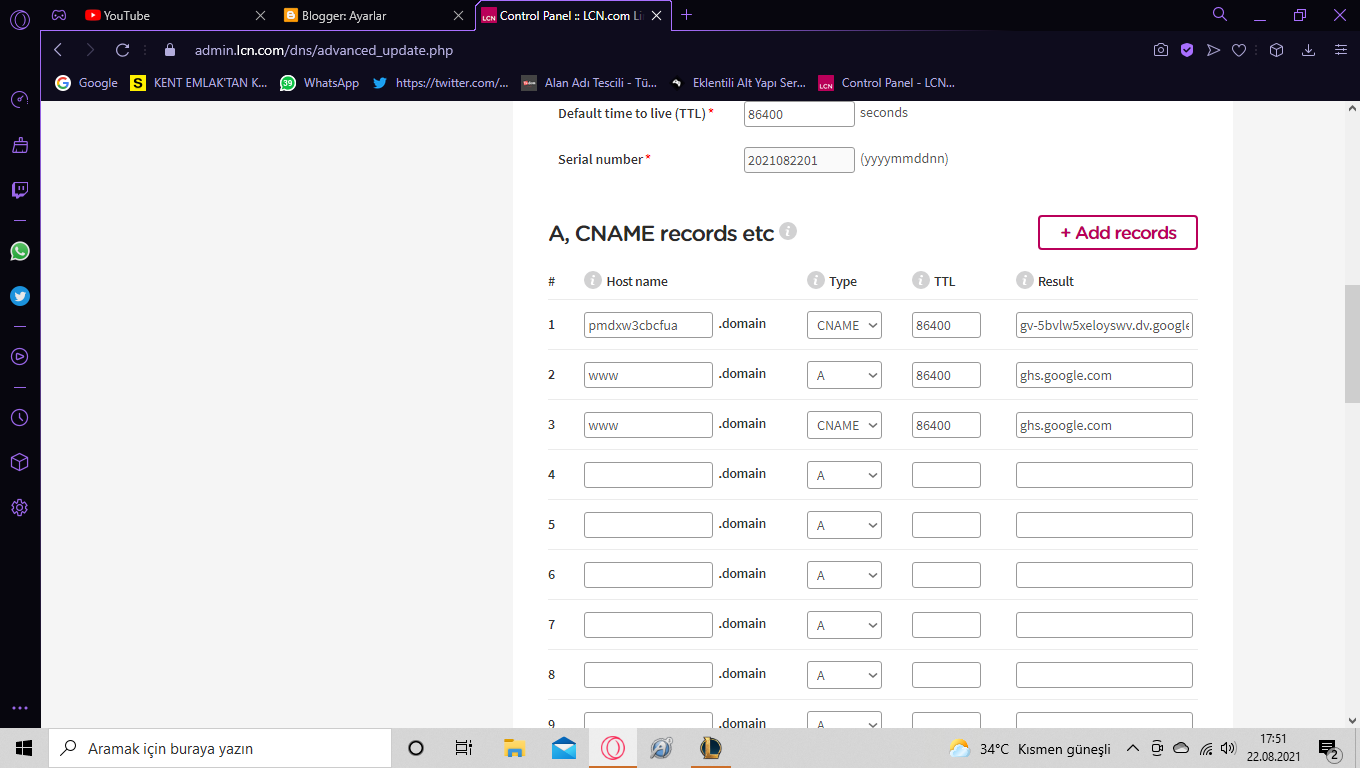1360x768 pixels.
Task: Click TTL field of record 3
Action: click(946, 425)
